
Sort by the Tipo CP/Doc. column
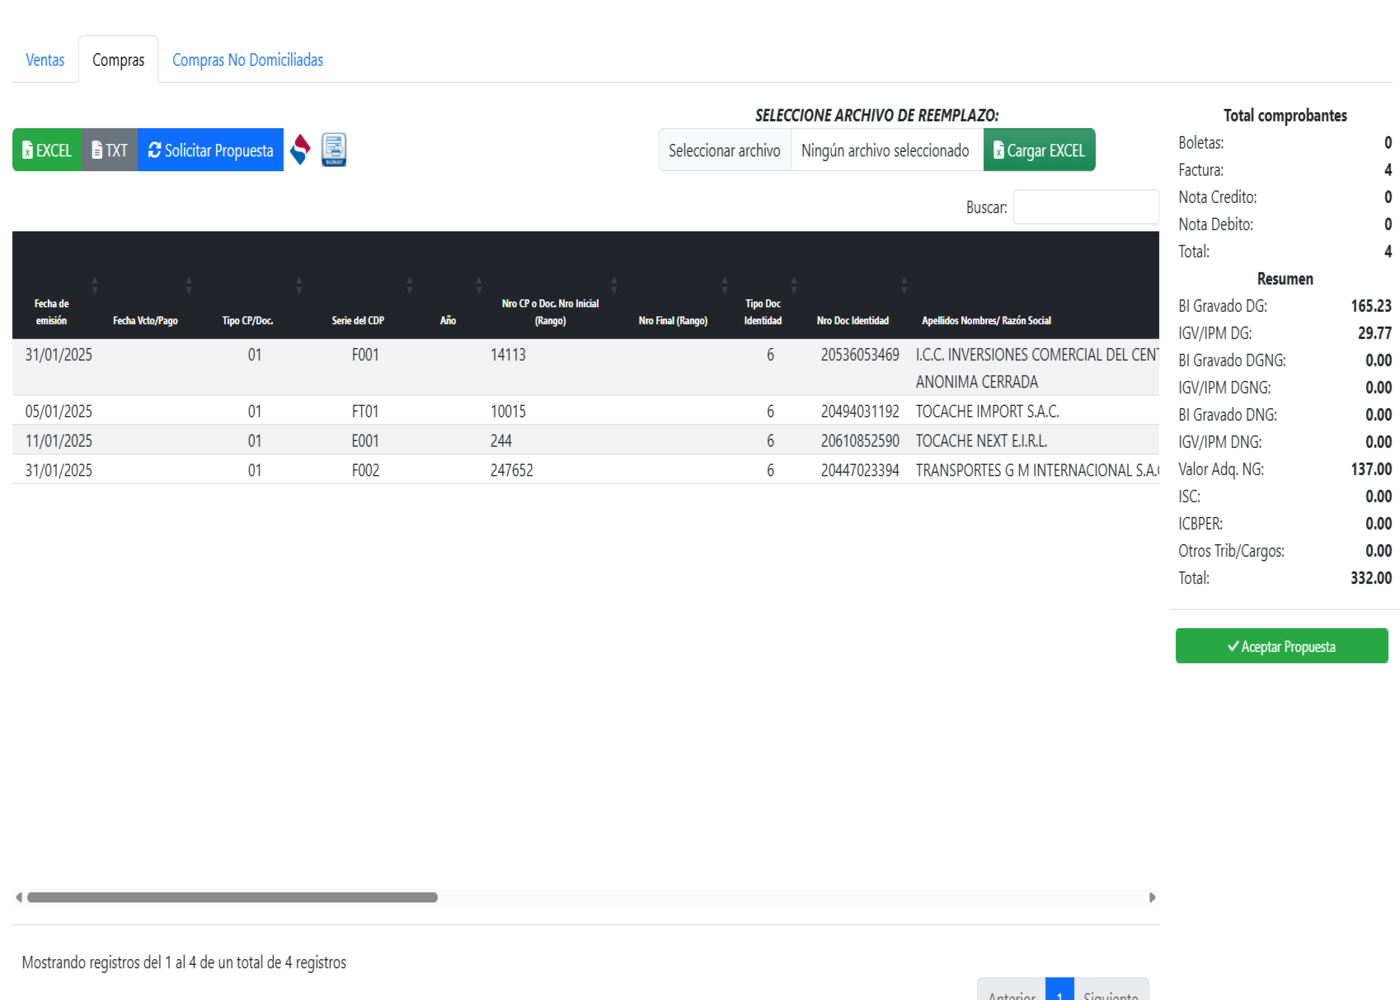tap(248, 320)
